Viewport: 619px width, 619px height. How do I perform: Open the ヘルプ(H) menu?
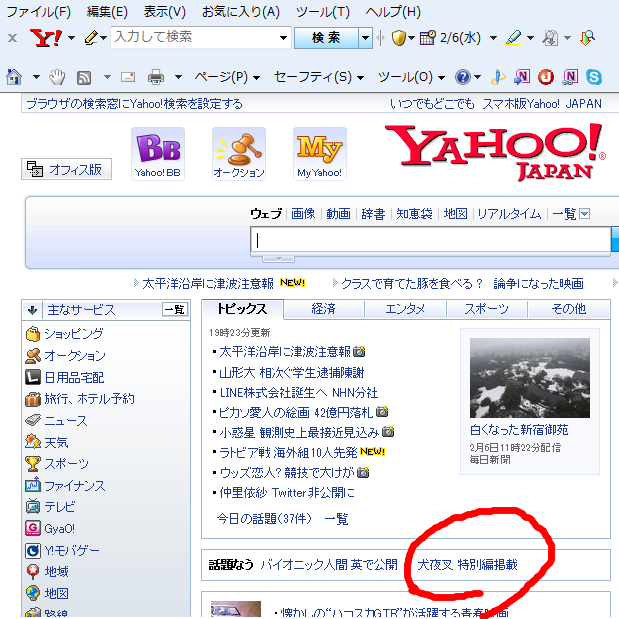pos(393,12)
